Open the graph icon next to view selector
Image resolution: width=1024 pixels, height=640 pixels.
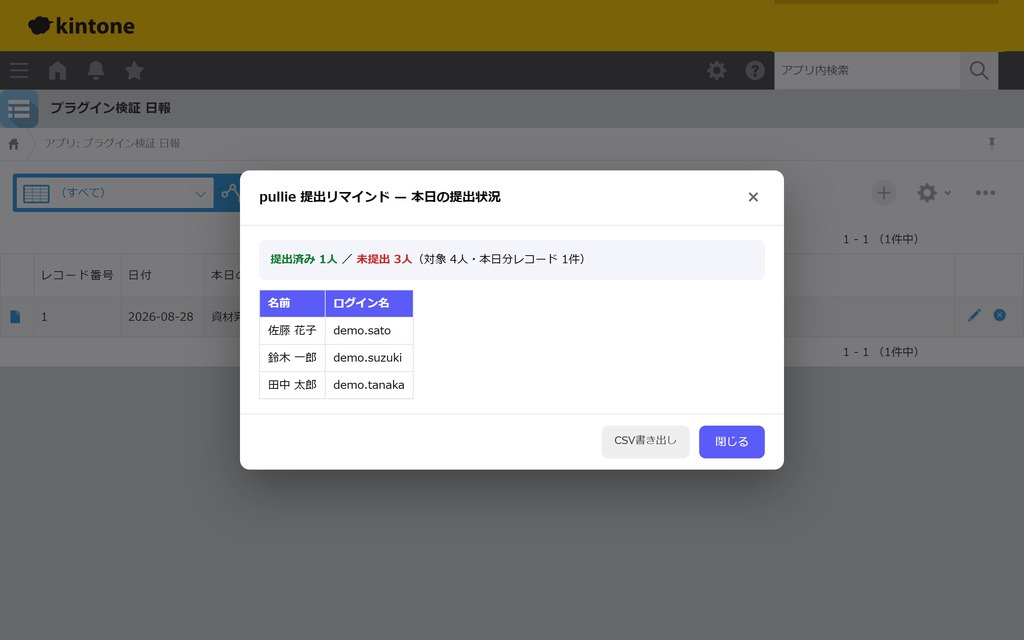tap(230, 192)
